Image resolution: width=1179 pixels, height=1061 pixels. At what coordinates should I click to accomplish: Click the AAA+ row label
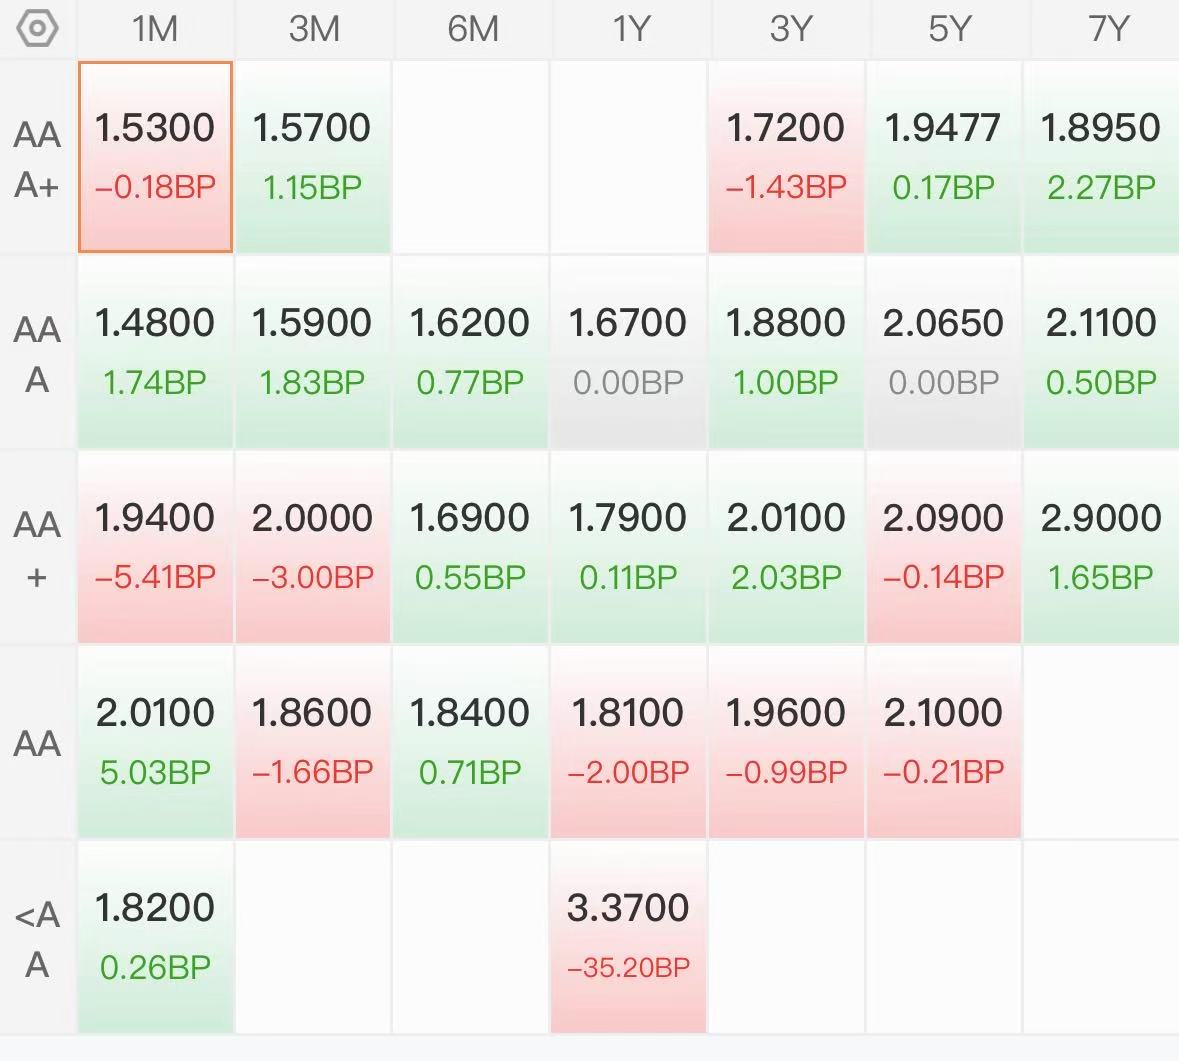pos(37,158)
